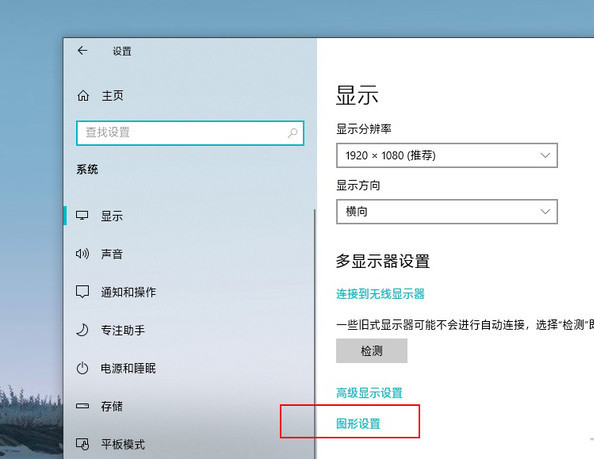Click the monitor icon beside 显示
Screen dimensions: 594x459
click(82, 215)
